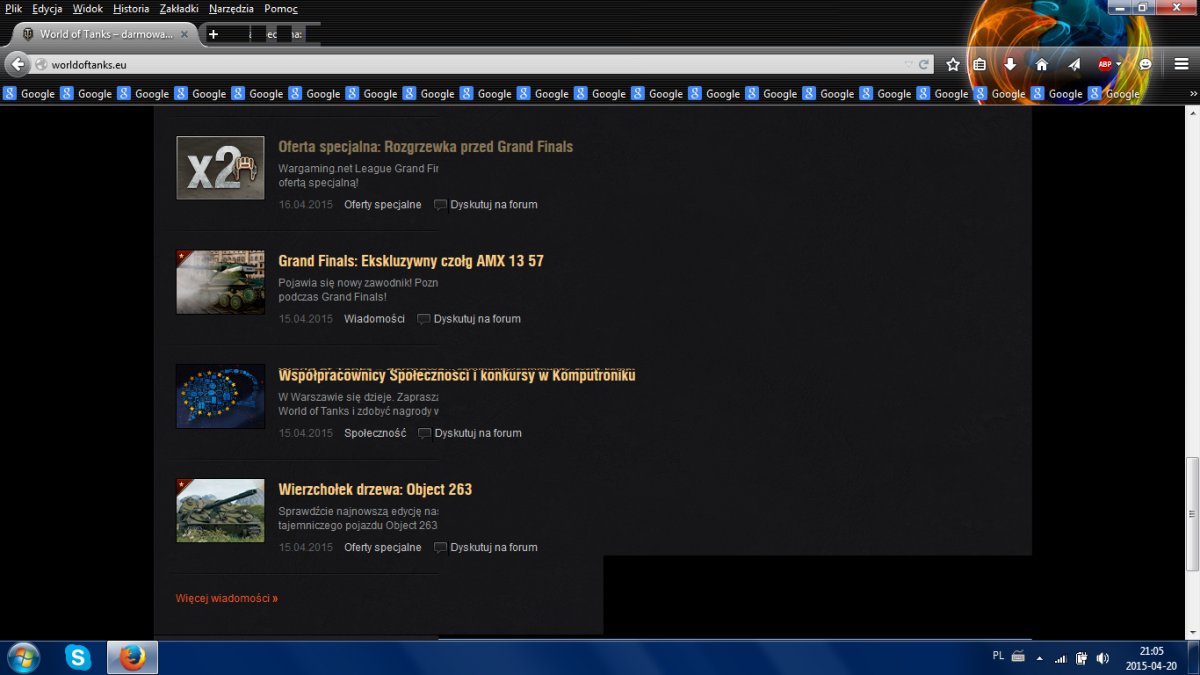Click 'Dyskutuj na forum' under Rozgrzewka article
The image size is (1200, 675).
pos(494,205)
